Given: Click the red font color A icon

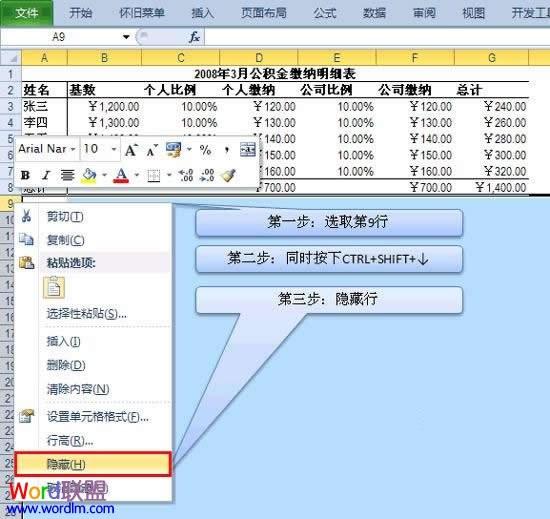Looking at the screenshot, I should [x=121, y=175].
